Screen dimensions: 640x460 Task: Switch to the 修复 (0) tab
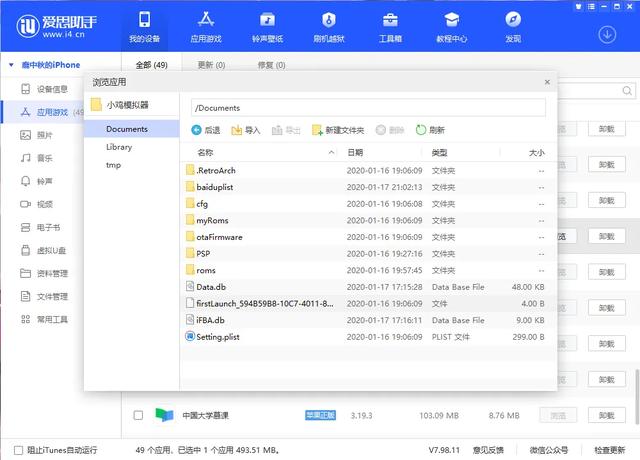click(271, 65)
